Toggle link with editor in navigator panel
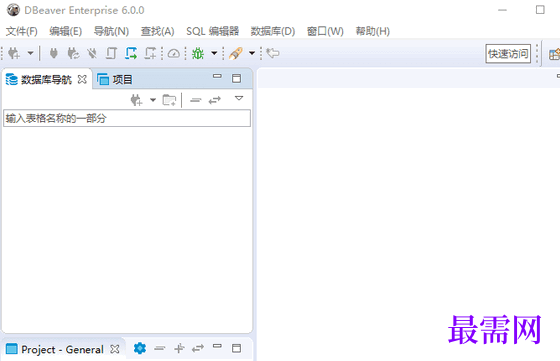 click(x=215, y=100)
